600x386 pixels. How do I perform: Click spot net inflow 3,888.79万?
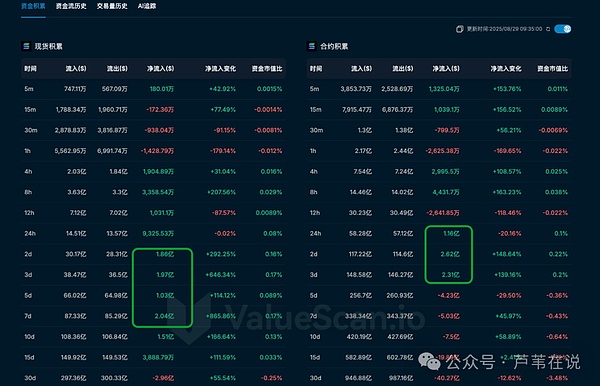pos(158,357)
